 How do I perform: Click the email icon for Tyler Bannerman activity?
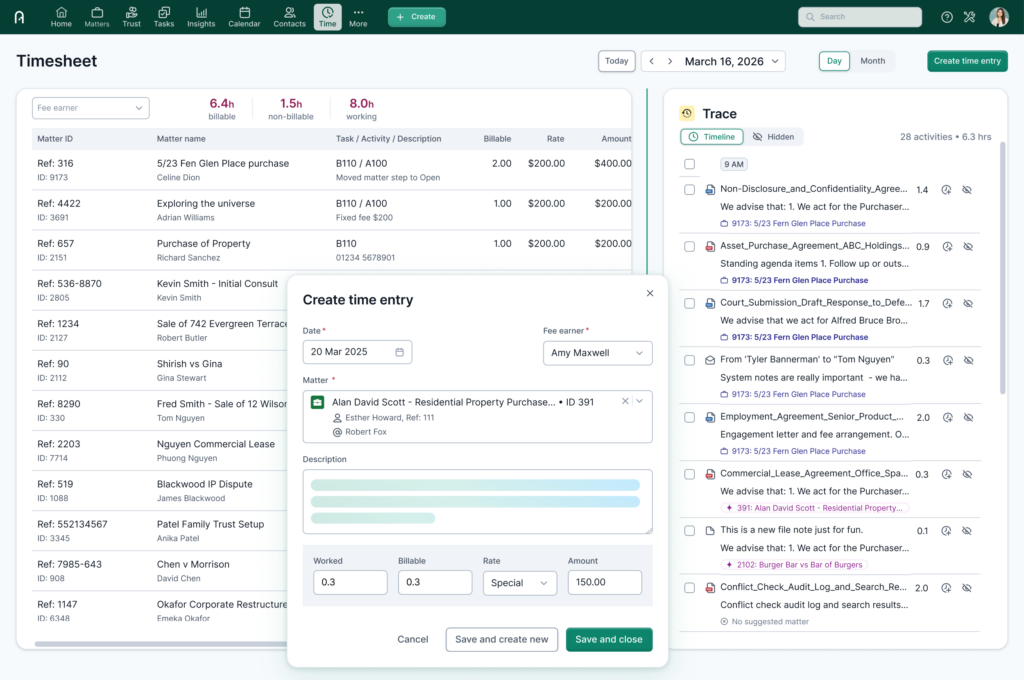point(710,361)
